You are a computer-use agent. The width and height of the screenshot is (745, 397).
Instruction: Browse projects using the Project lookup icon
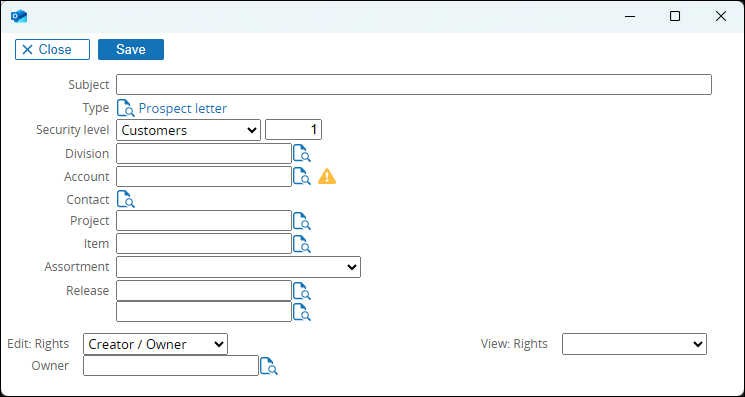(x=302, y=221)
